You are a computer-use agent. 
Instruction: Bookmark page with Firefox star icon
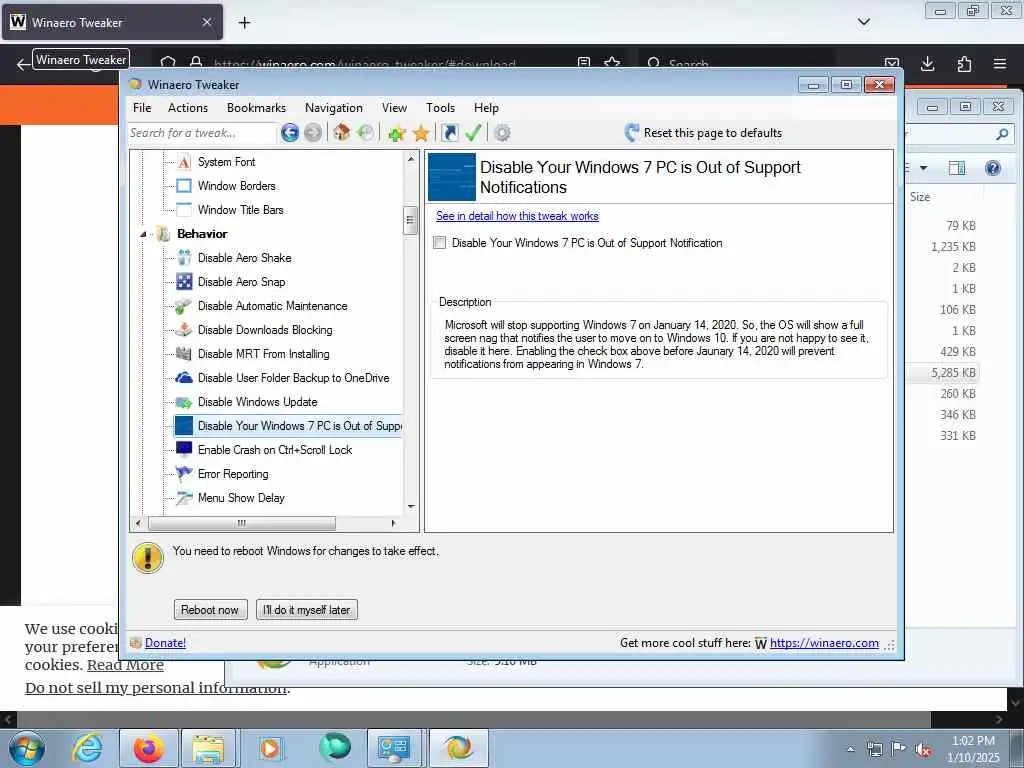click(x=612, y=63)
